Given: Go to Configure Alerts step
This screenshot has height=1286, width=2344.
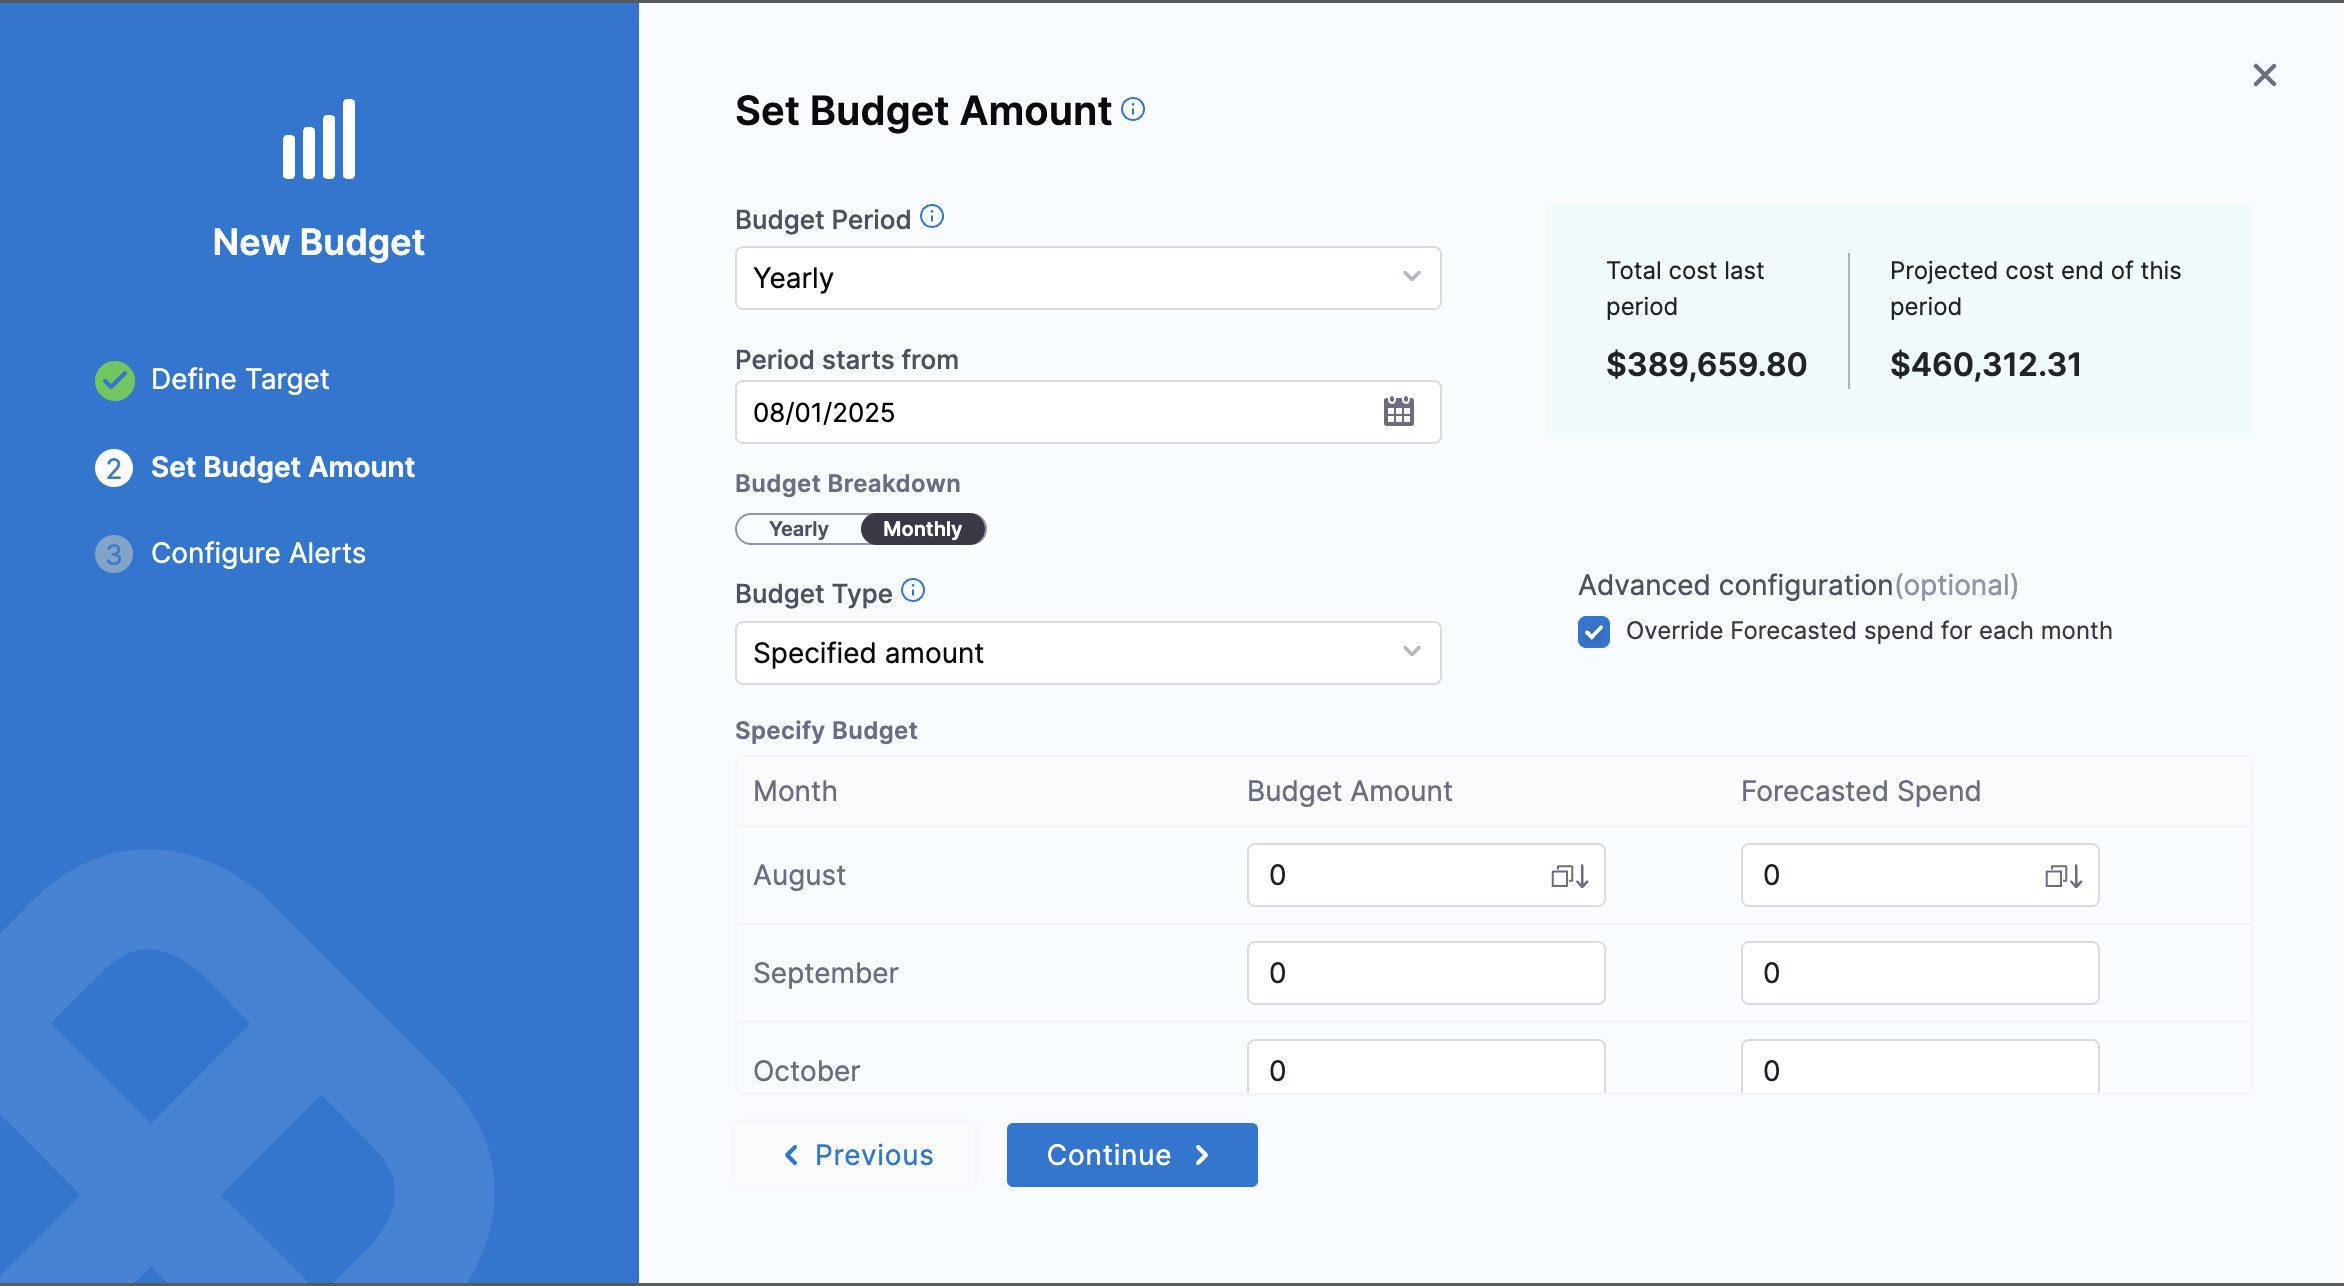Looking at the screenshot, I should click(257, 553).
